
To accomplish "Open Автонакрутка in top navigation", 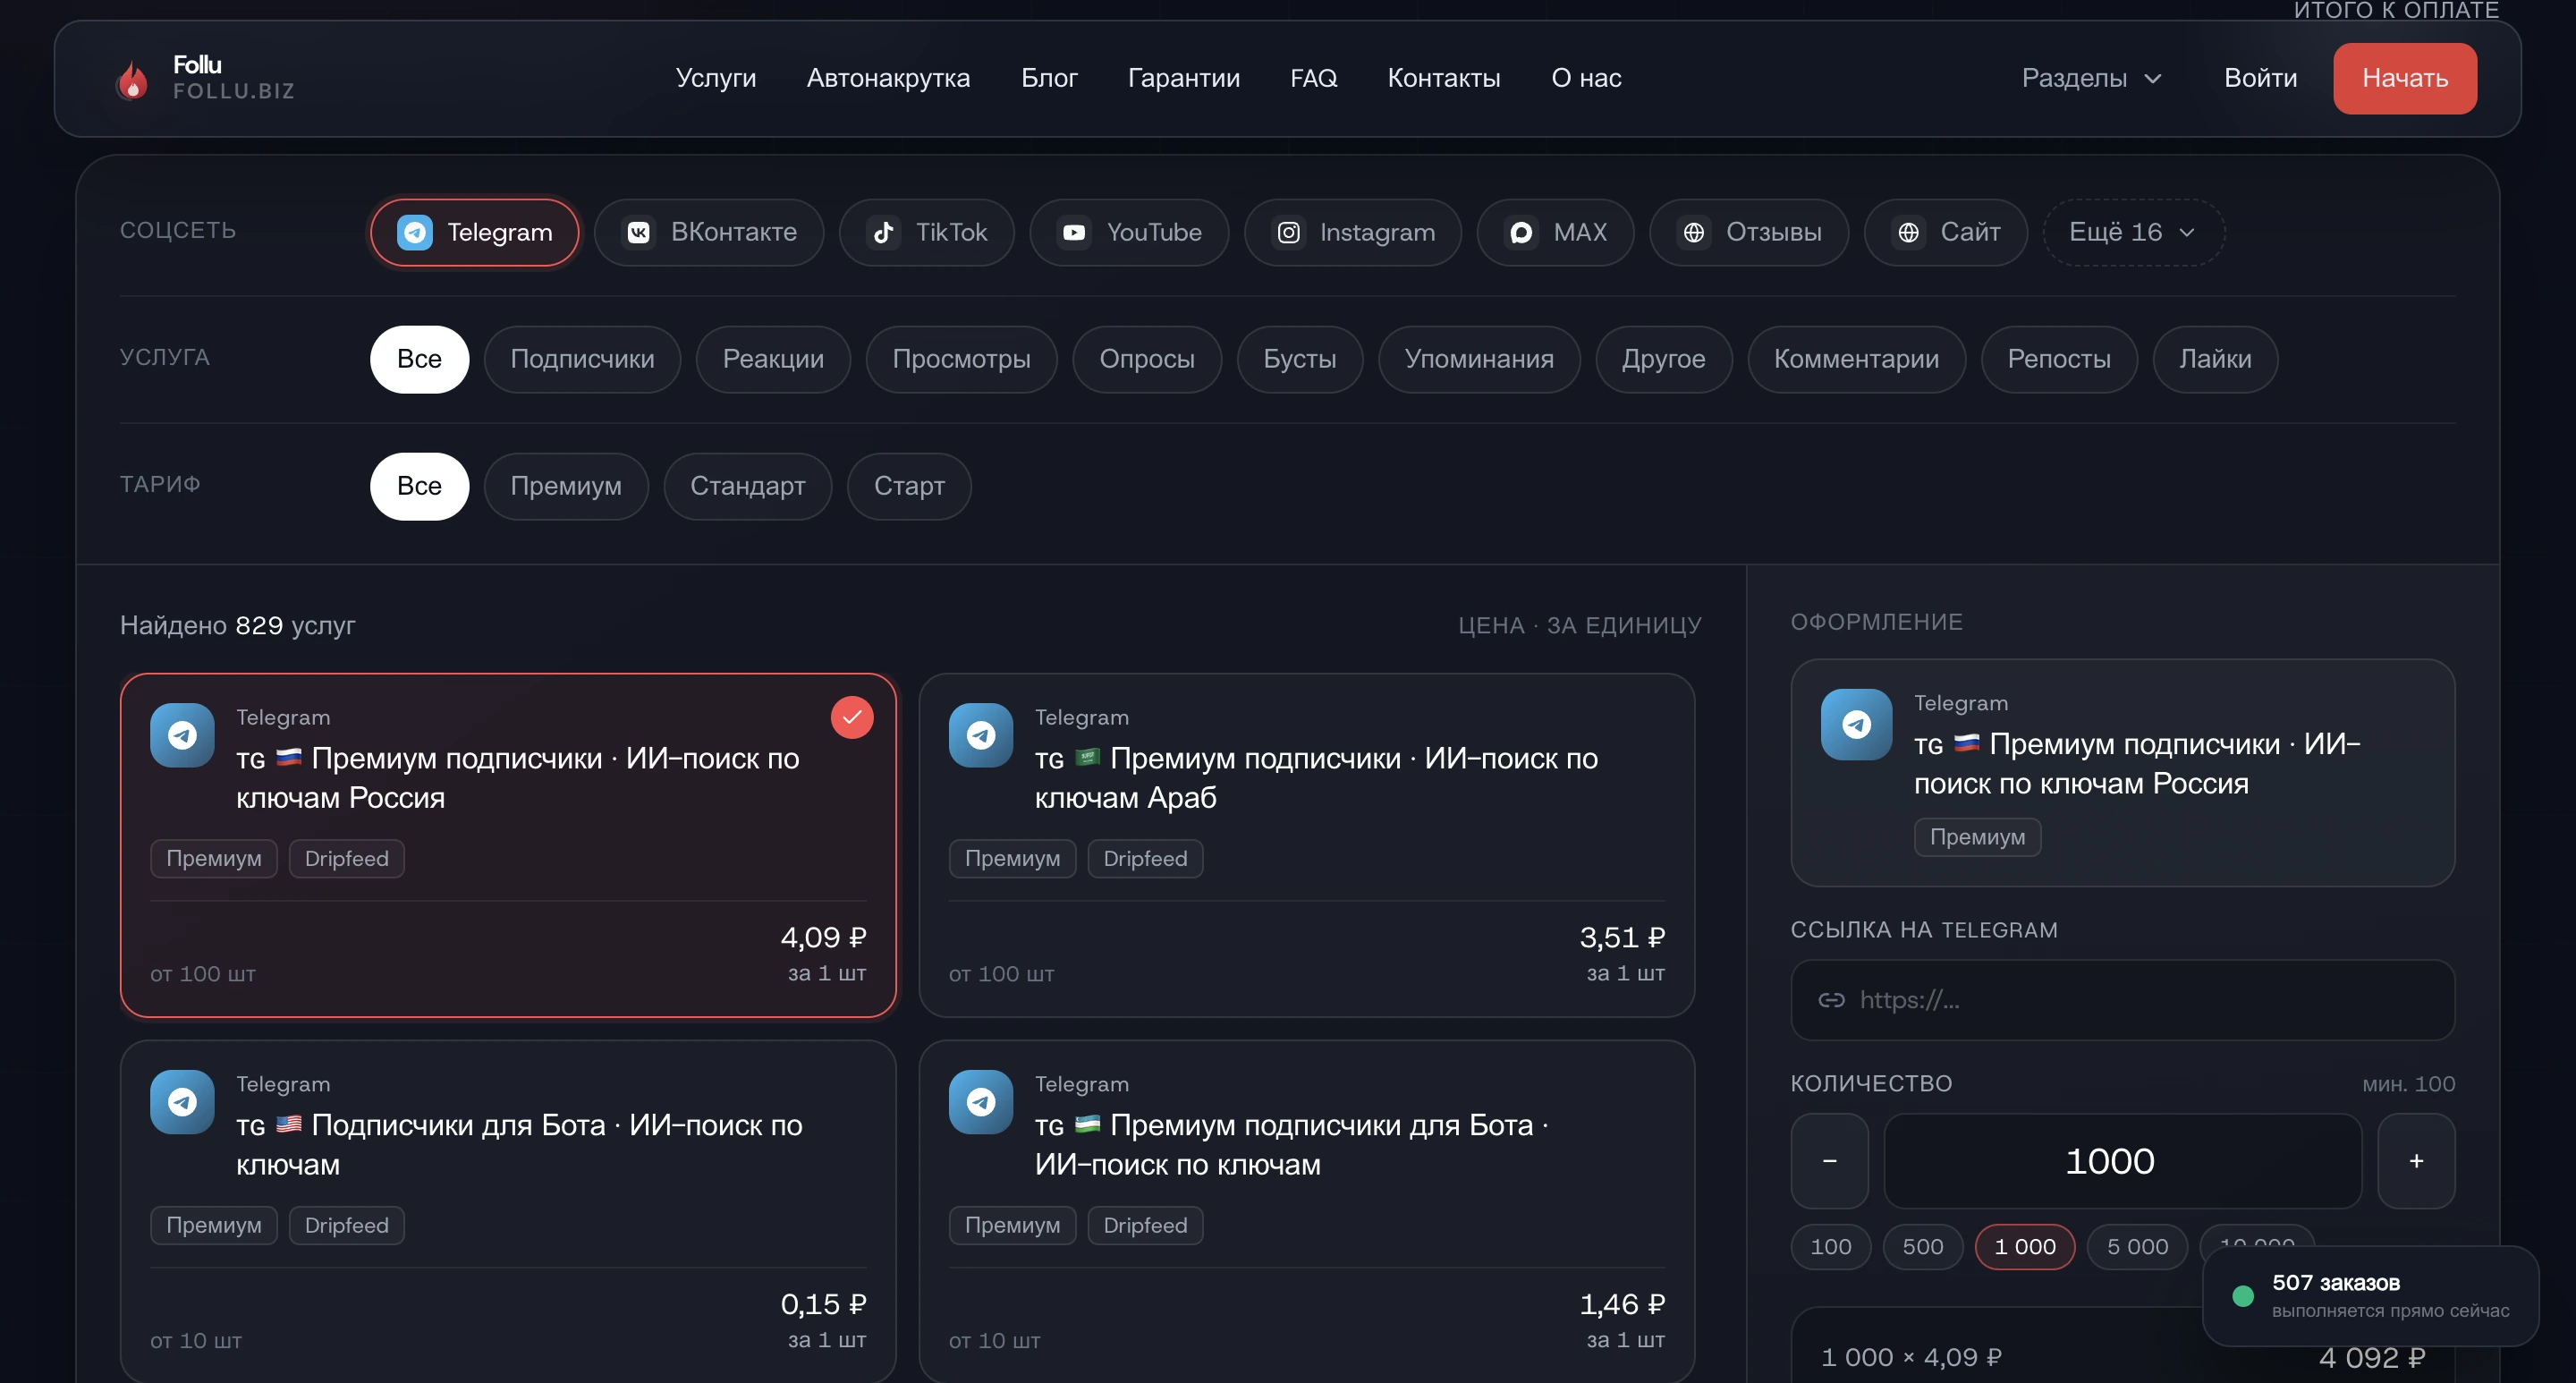I will (x=888, y=78).
